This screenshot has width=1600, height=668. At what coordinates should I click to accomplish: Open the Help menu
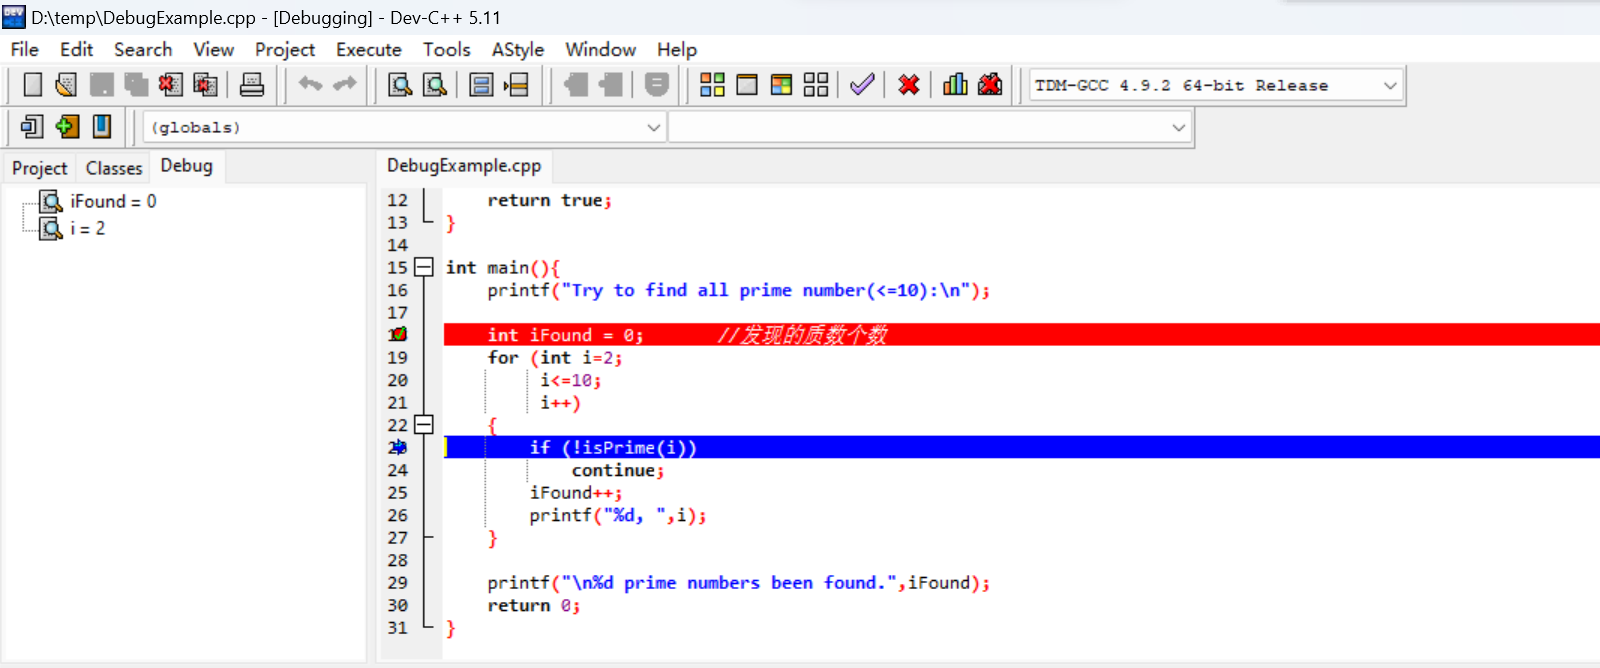pyautogui.click(x=677, y=49)
